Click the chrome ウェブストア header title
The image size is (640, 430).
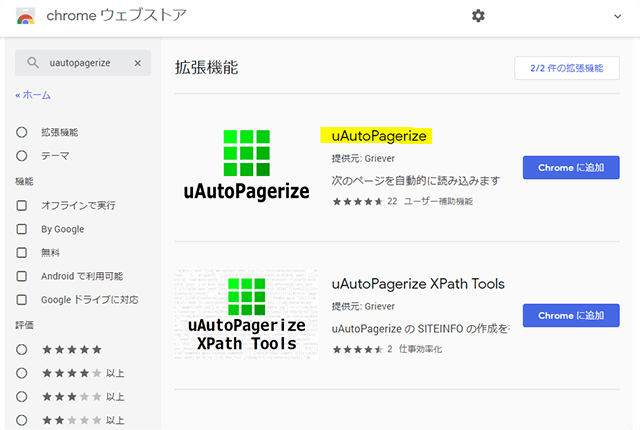point(116,16)
